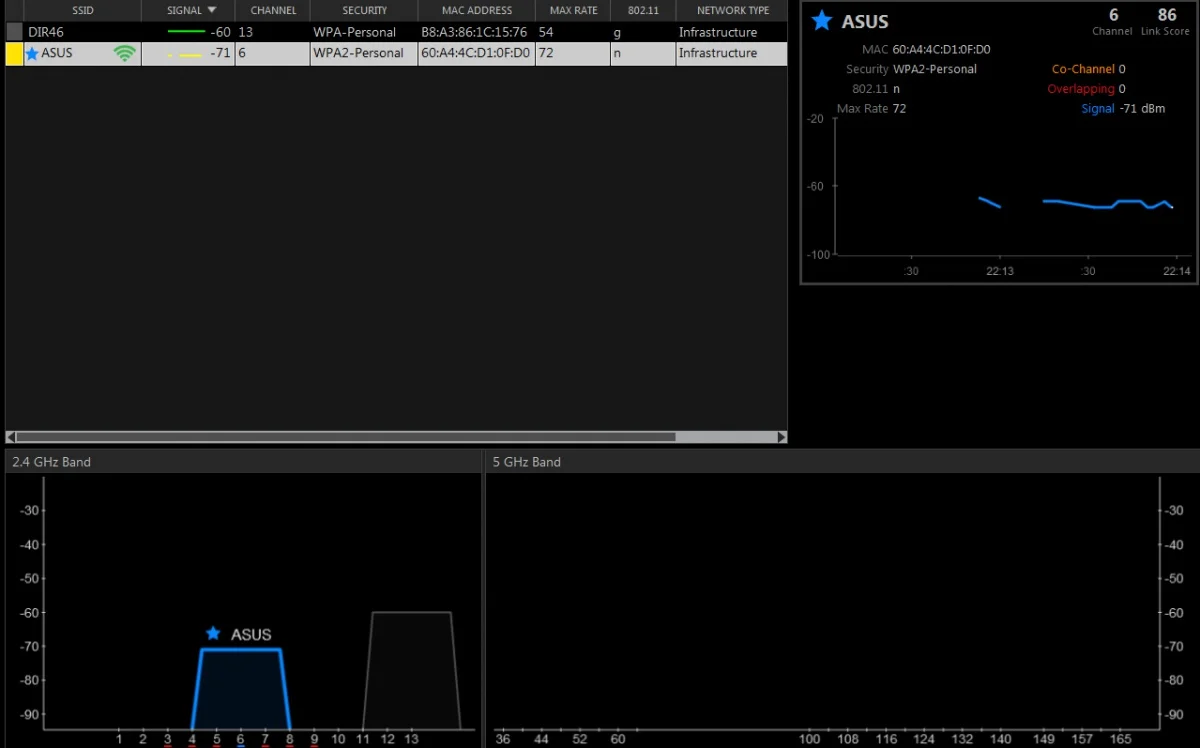Click the gray color swatch of the DIR46 row
The height and width of the screenshot is (748, 1200).
tap(14, 32)
